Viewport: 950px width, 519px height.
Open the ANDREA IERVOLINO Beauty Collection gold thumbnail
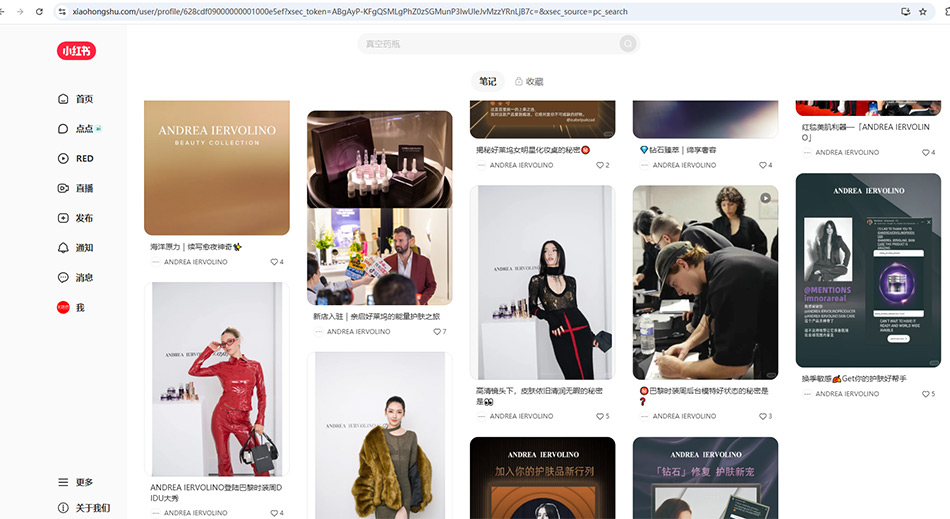pyautogui.click(x=217, y=168)
